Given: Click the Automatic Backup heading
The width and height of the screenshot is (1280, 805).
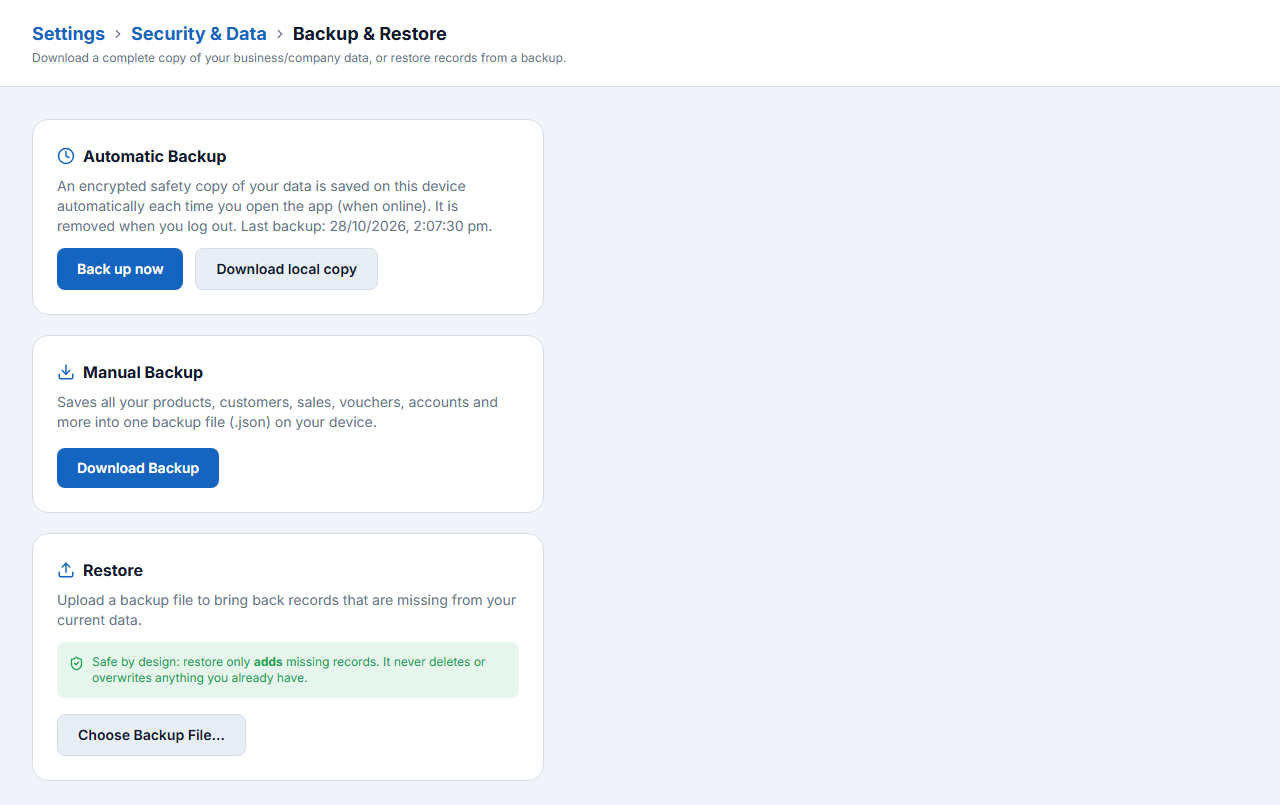Looking at the screenshot, I should click(155, 156).
